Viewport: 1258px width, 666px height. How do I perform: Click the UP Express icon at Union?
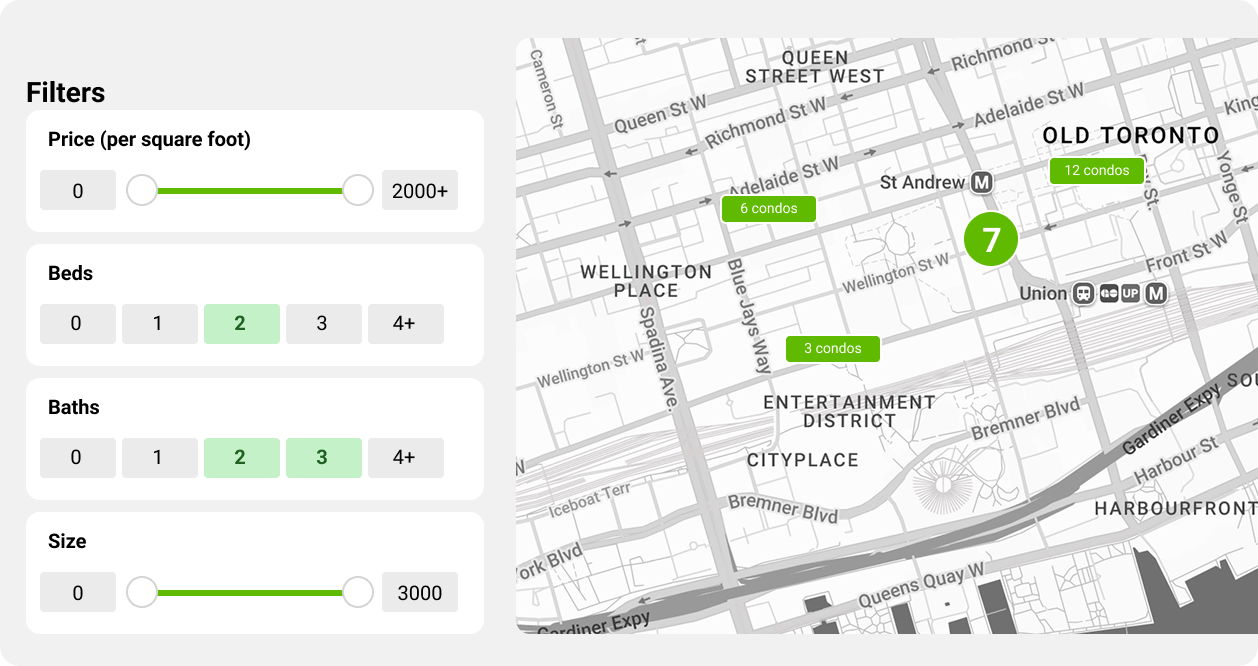coord(1130,294)
